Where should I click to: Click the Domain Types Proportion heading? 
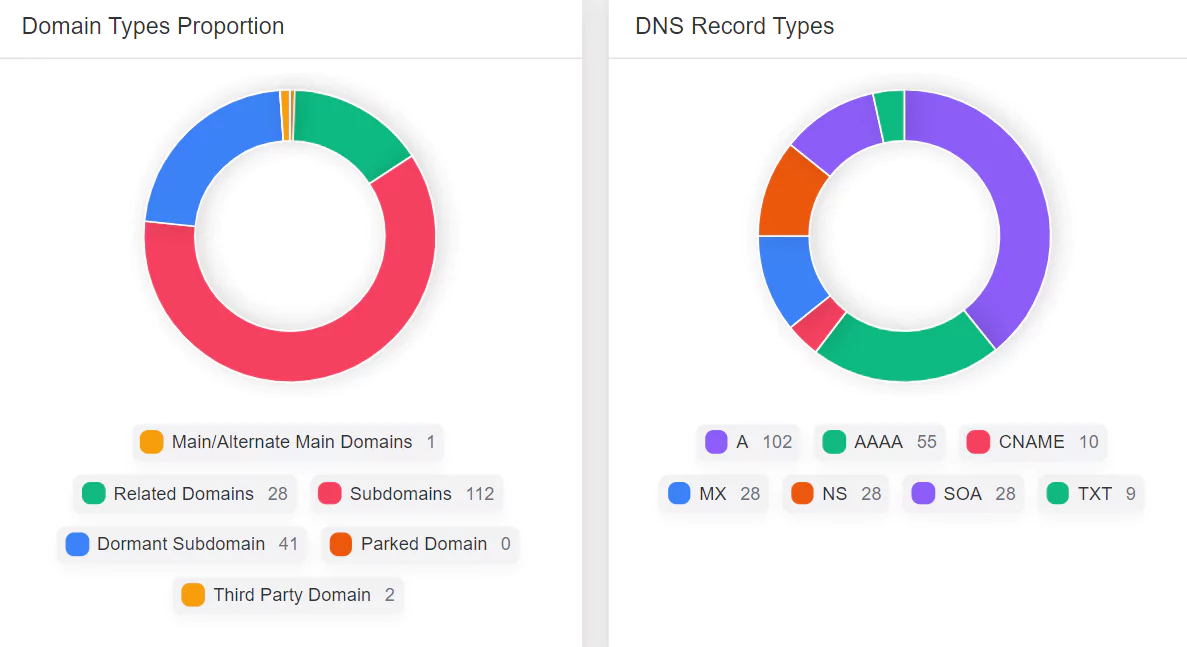click(153, 26)
